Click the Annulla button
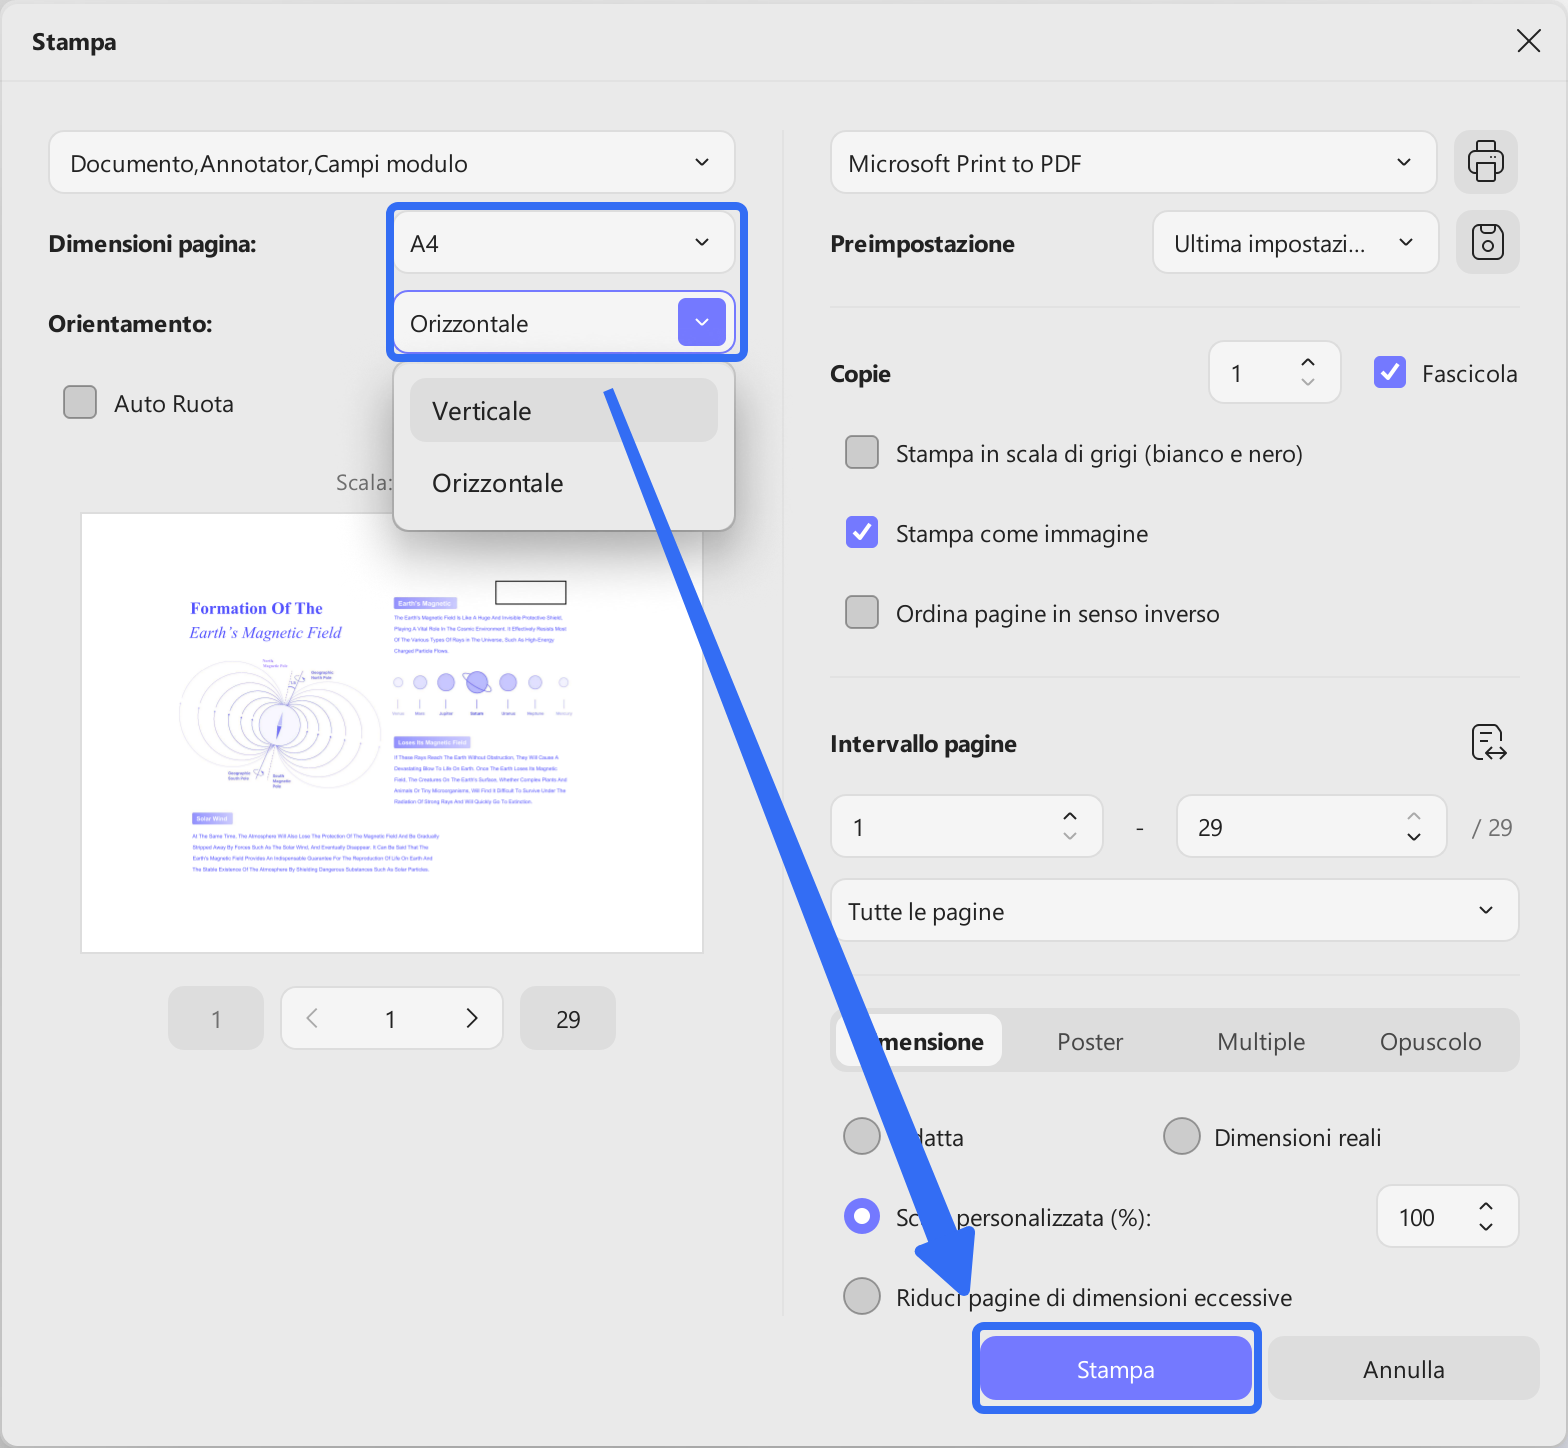Image resolution: width=1568 pixels, height=1448 pixels. tap(1403, 1369)
